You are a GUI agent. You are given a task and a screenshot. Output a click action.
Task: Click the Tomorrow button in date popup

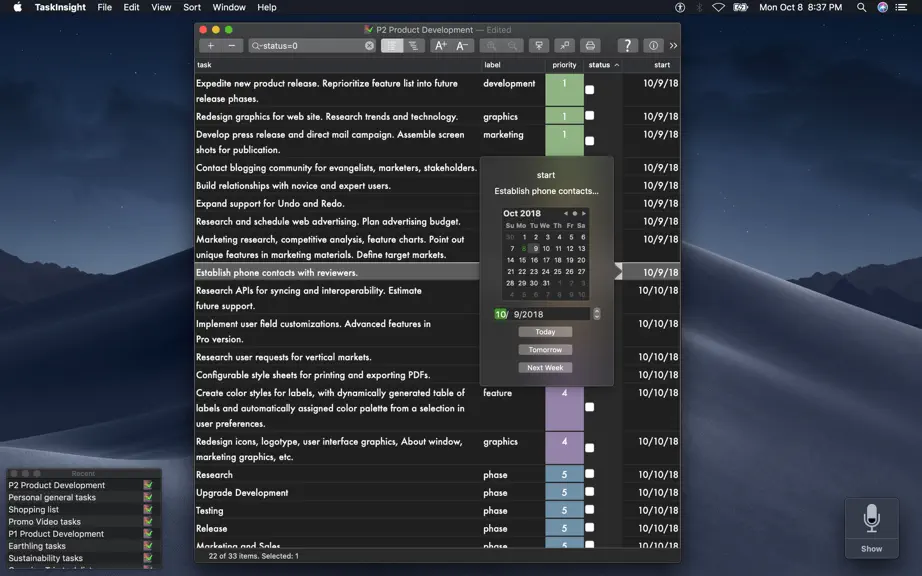point(545,350)
